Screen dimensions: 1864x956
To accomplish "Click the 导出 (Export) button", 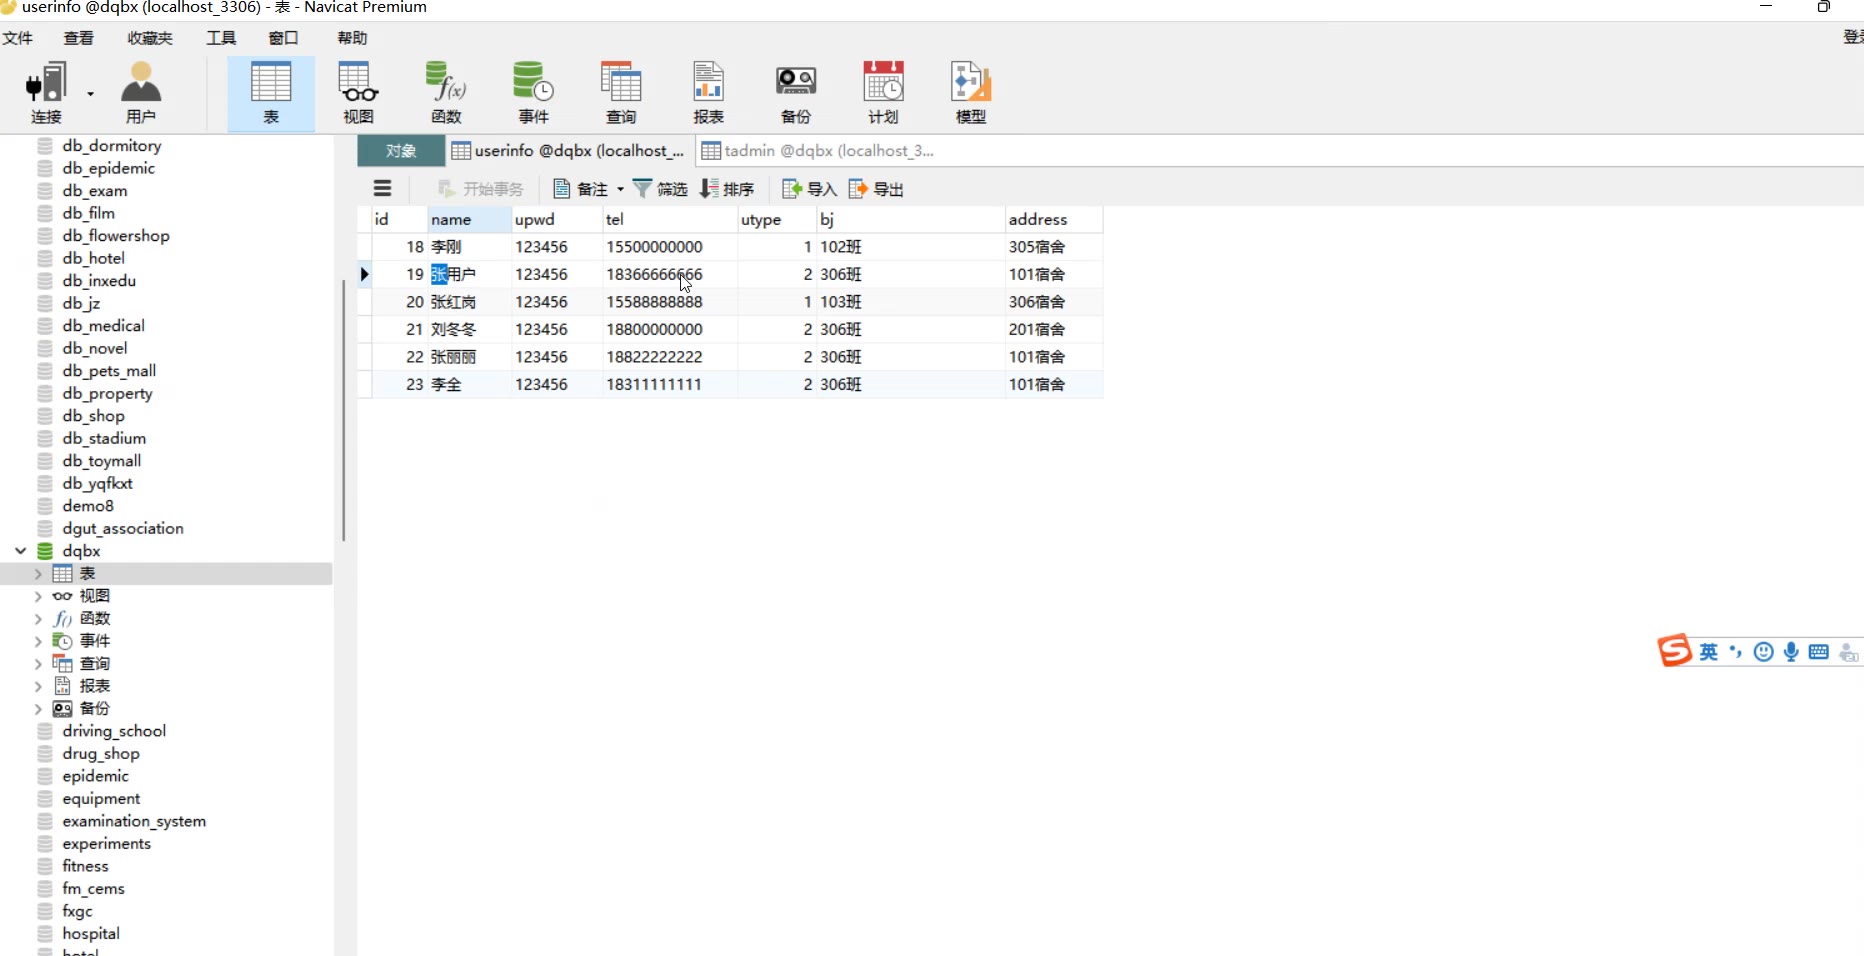I will tap(876, 189).
